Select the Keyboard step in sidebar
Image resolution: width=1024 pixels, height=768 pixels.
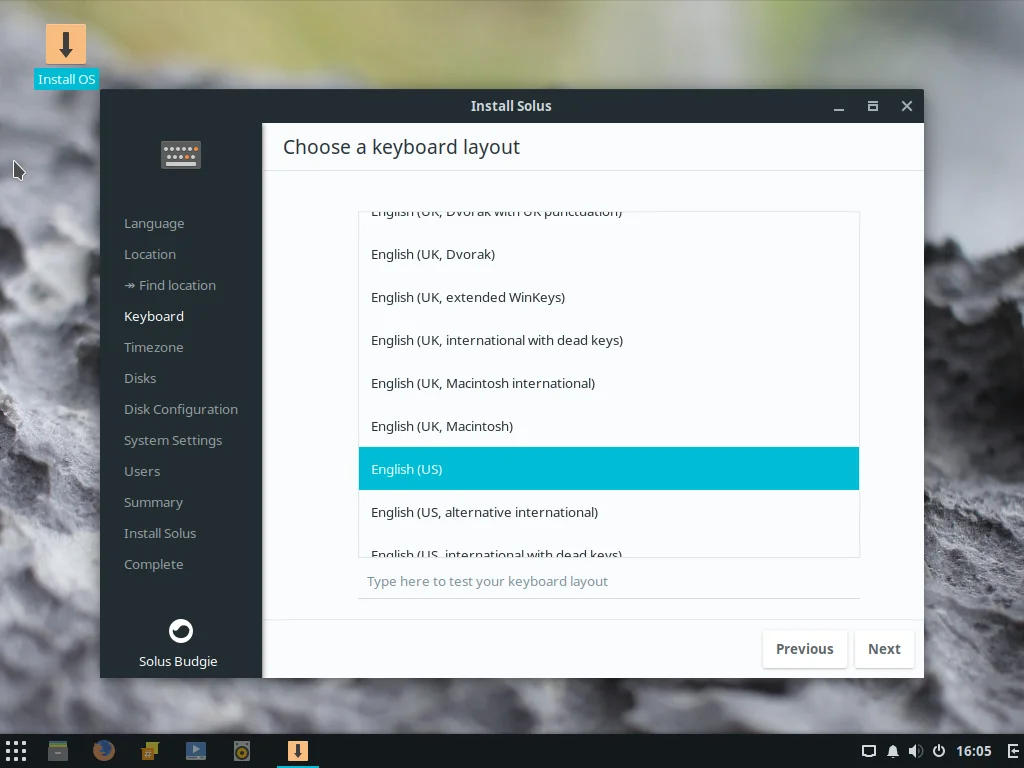[154, 316]
